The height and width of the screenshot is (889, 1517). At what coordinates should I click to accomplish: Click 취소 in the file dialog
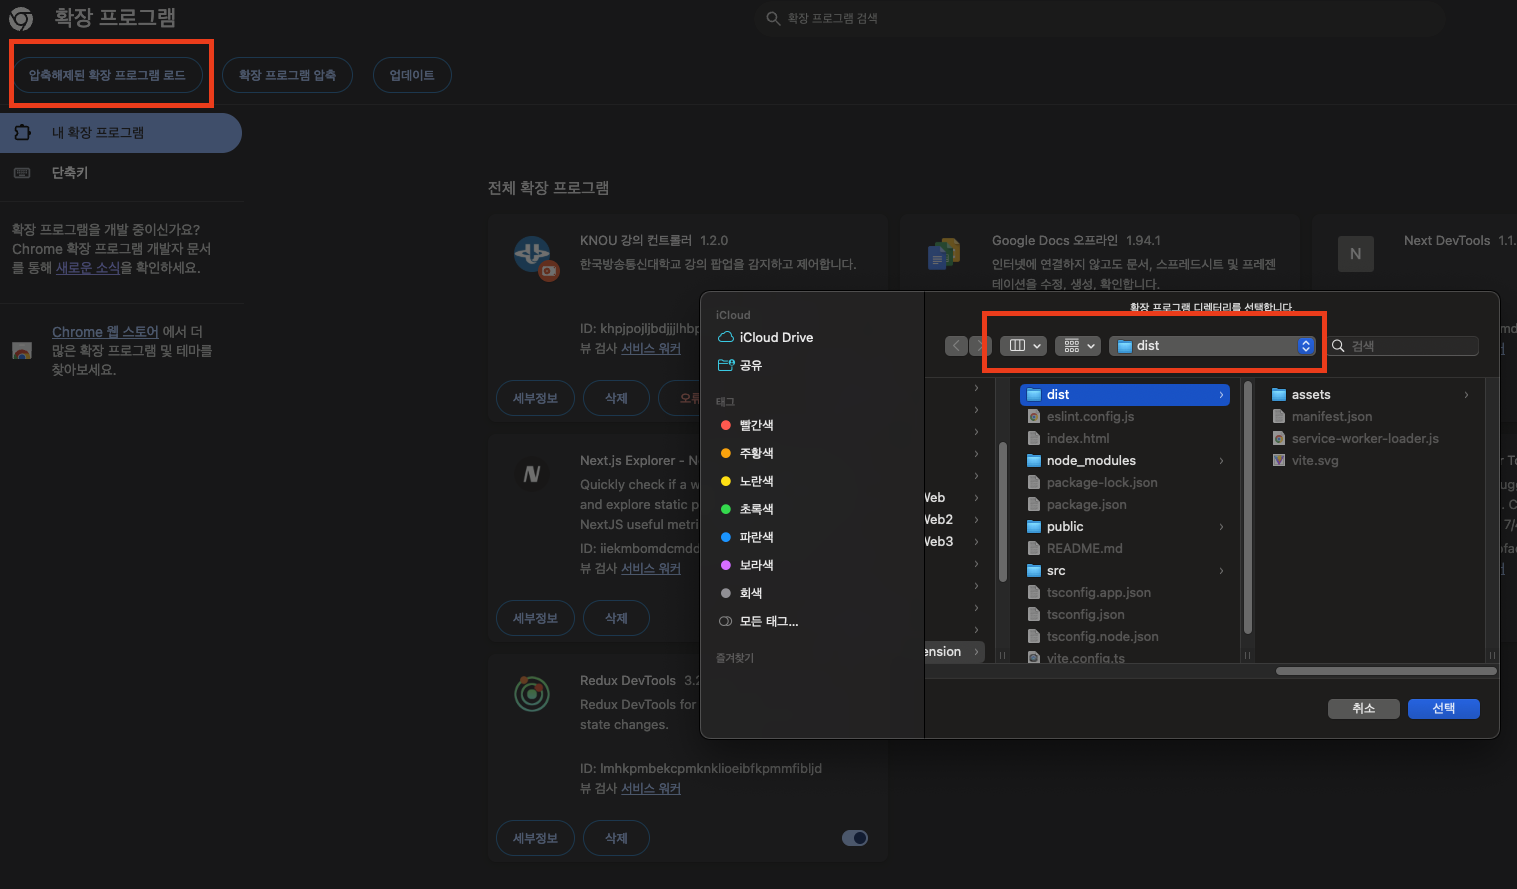pyautogui.click(x=1363, y=708)
